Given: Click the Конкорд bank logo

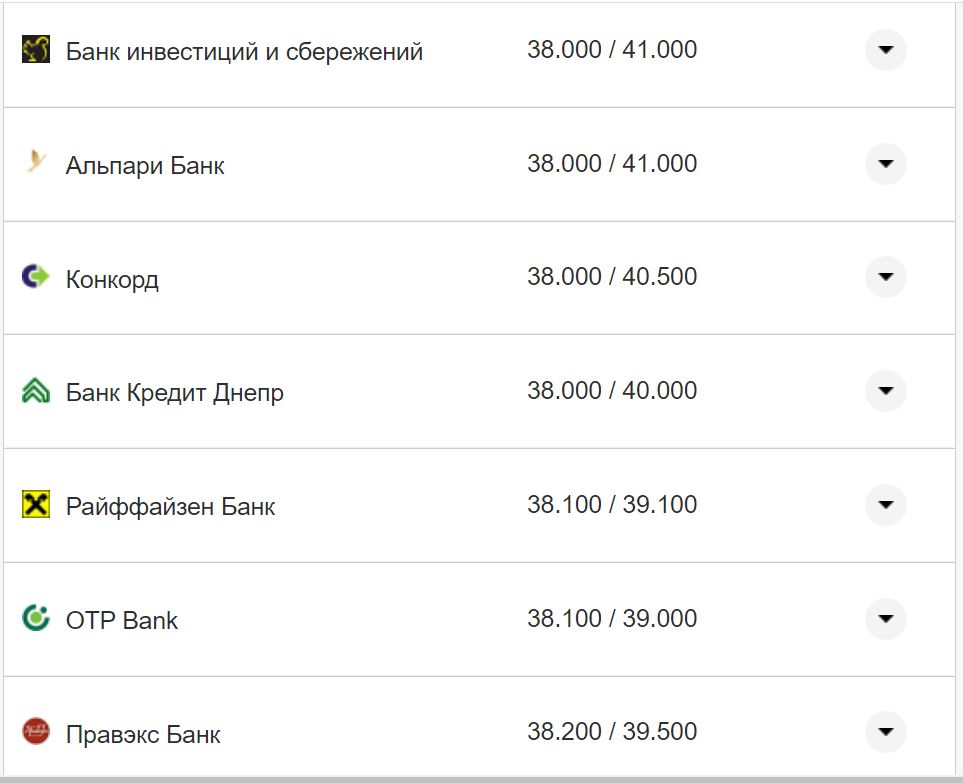Looking at the screenshot, I should [x=35, y=277].
